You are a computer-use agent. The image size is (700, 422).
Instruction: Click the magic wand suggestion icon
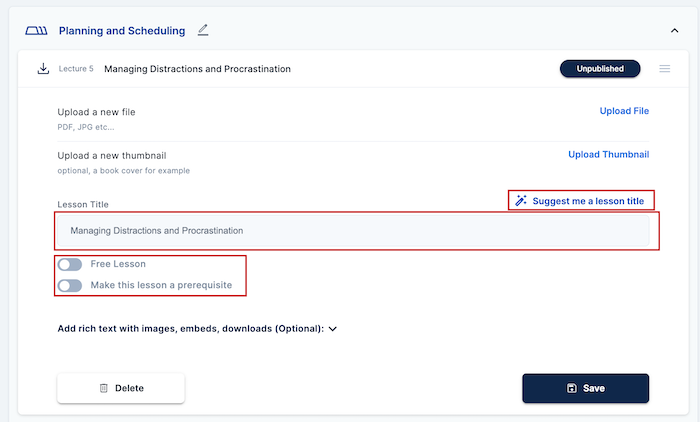pyautogui.click(x=521, y=201)
